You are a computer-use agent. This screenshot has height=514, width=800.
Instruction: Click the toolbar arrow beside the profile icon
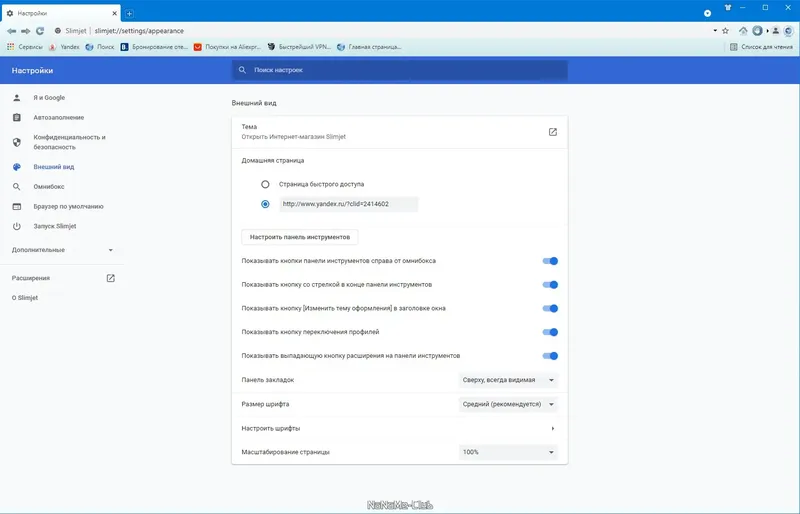(x=767, y=31)
